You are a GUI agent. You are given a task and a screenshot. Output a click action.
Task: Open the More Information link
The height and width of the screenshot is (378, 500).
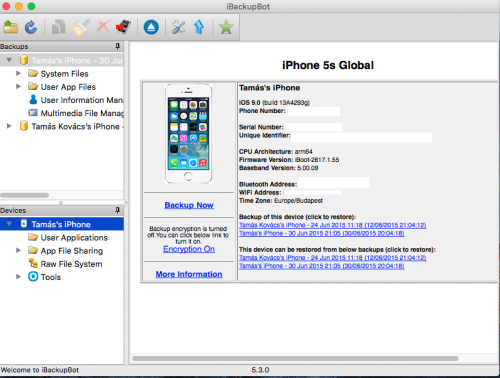coord(189,274)
